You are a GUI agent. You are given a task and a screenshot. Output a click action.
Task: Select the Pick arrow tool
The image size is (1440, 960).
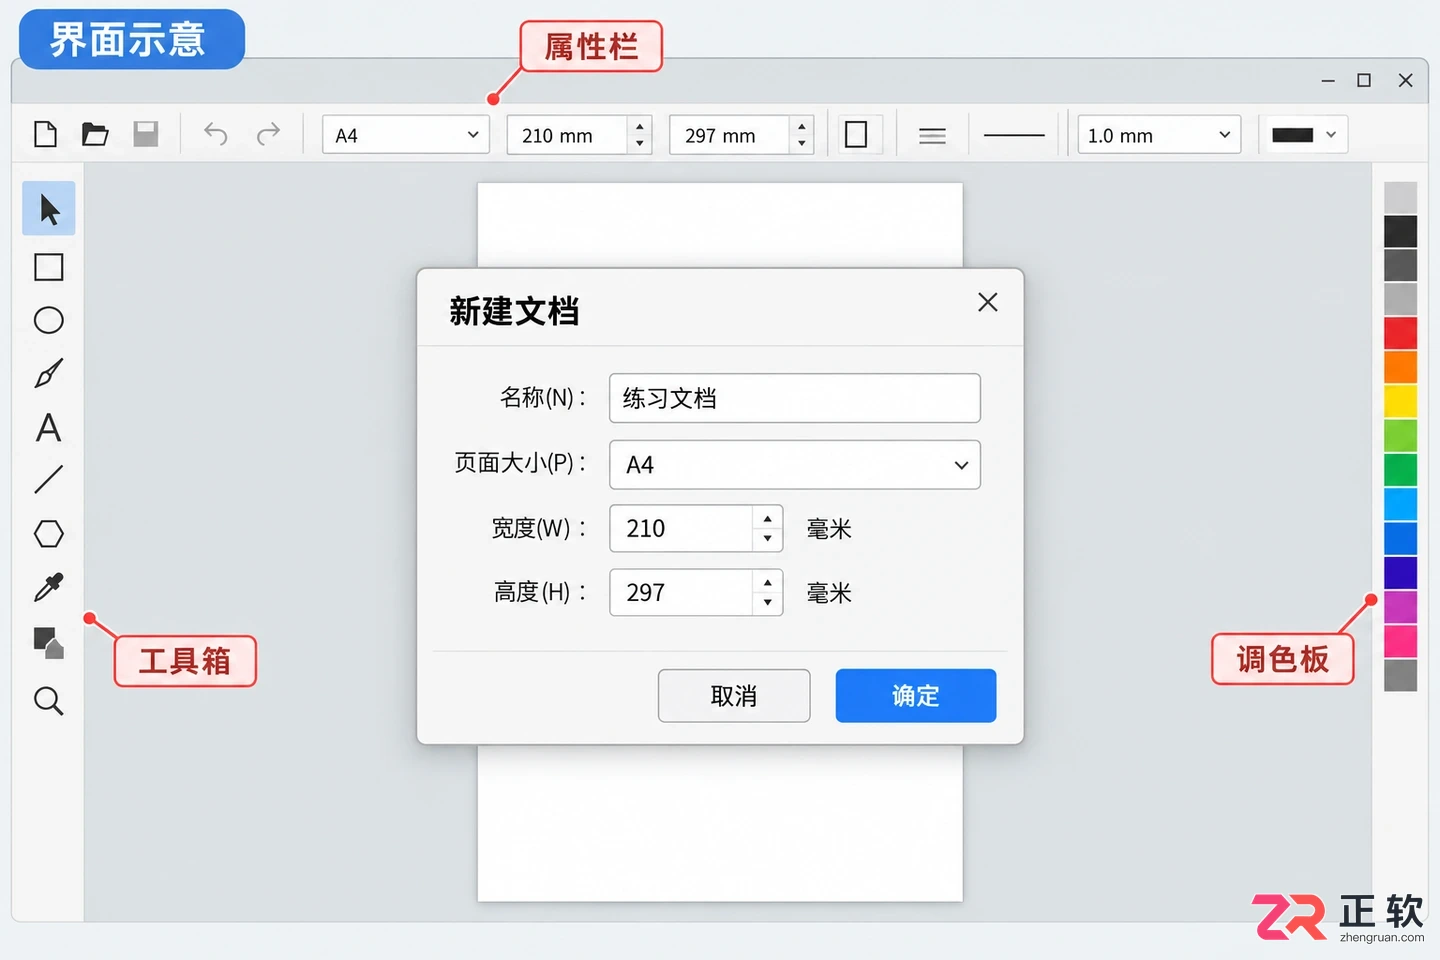point(49,209)
